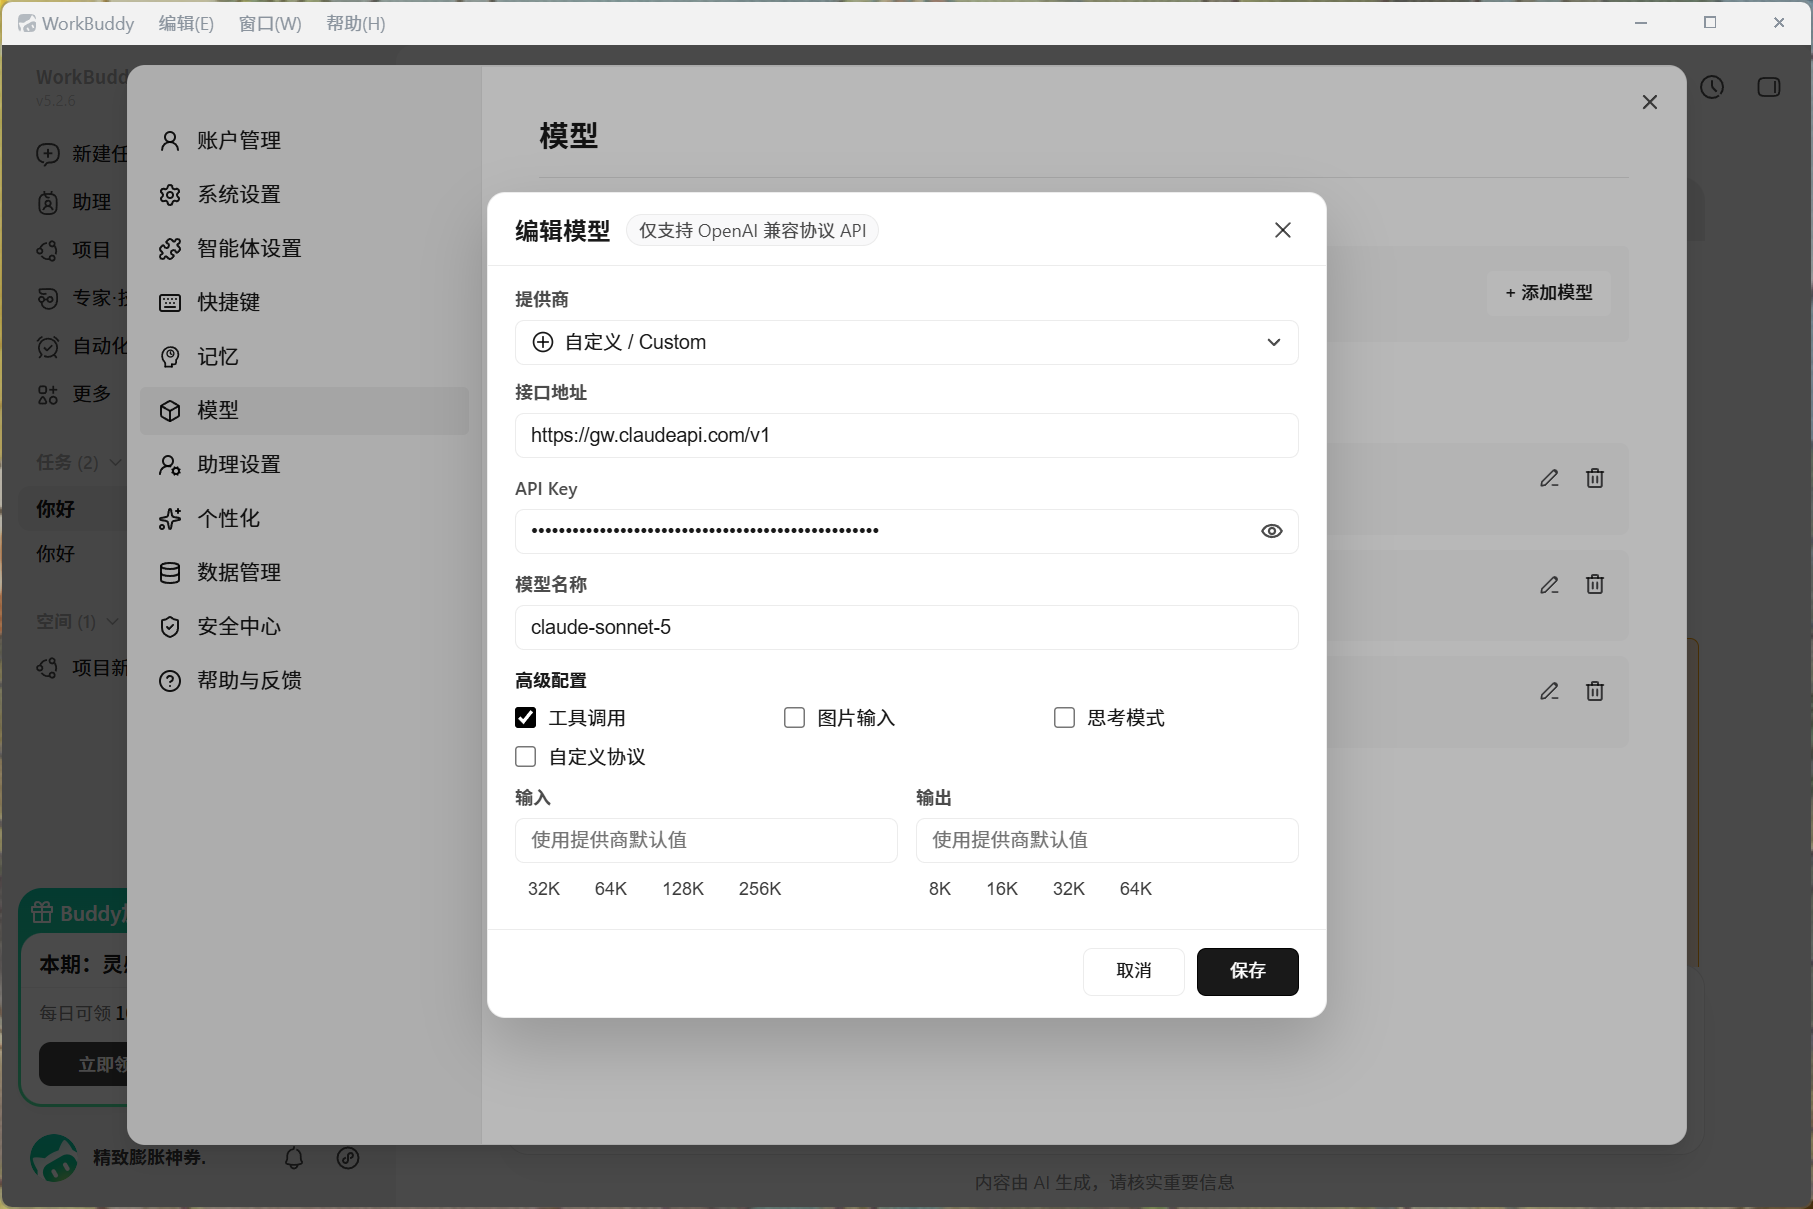This screenshot has width=1813, height=1209.
Task: Click the 模型名称 field
Action: 907,627
